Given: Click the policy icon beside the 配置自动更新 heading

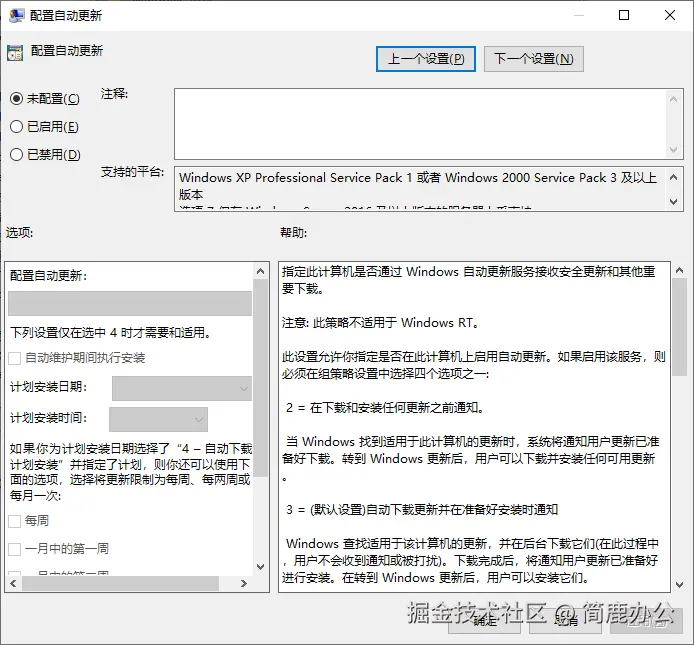Looking at the screenshot, I should point(15,53).
